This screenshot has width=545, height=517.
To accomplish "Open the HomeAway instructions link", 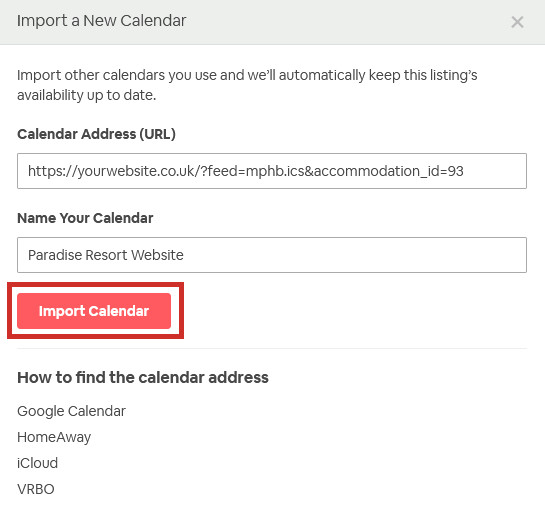I will pyautogui.click(x=54, y=437).
